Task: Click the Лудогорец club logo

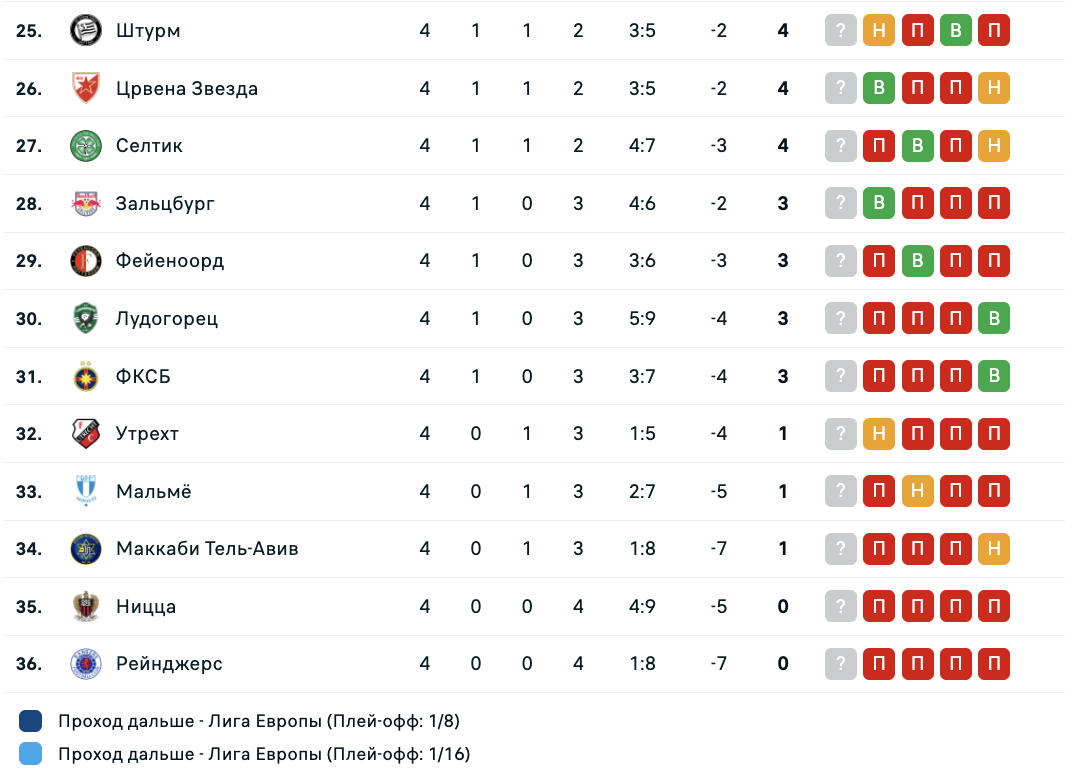Action: pyautogui.click(x=85, y=319)
